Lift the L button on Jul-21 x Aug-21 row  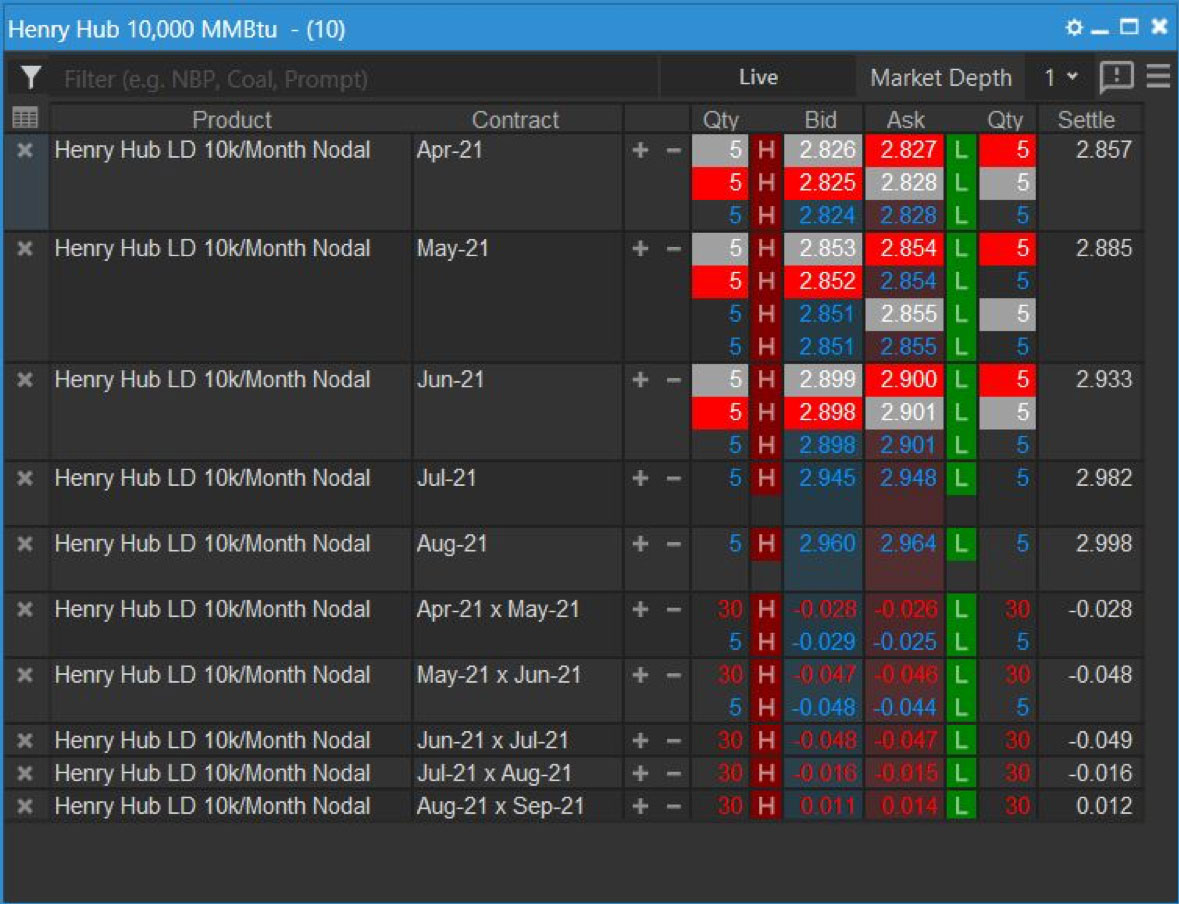coord(960,773)
